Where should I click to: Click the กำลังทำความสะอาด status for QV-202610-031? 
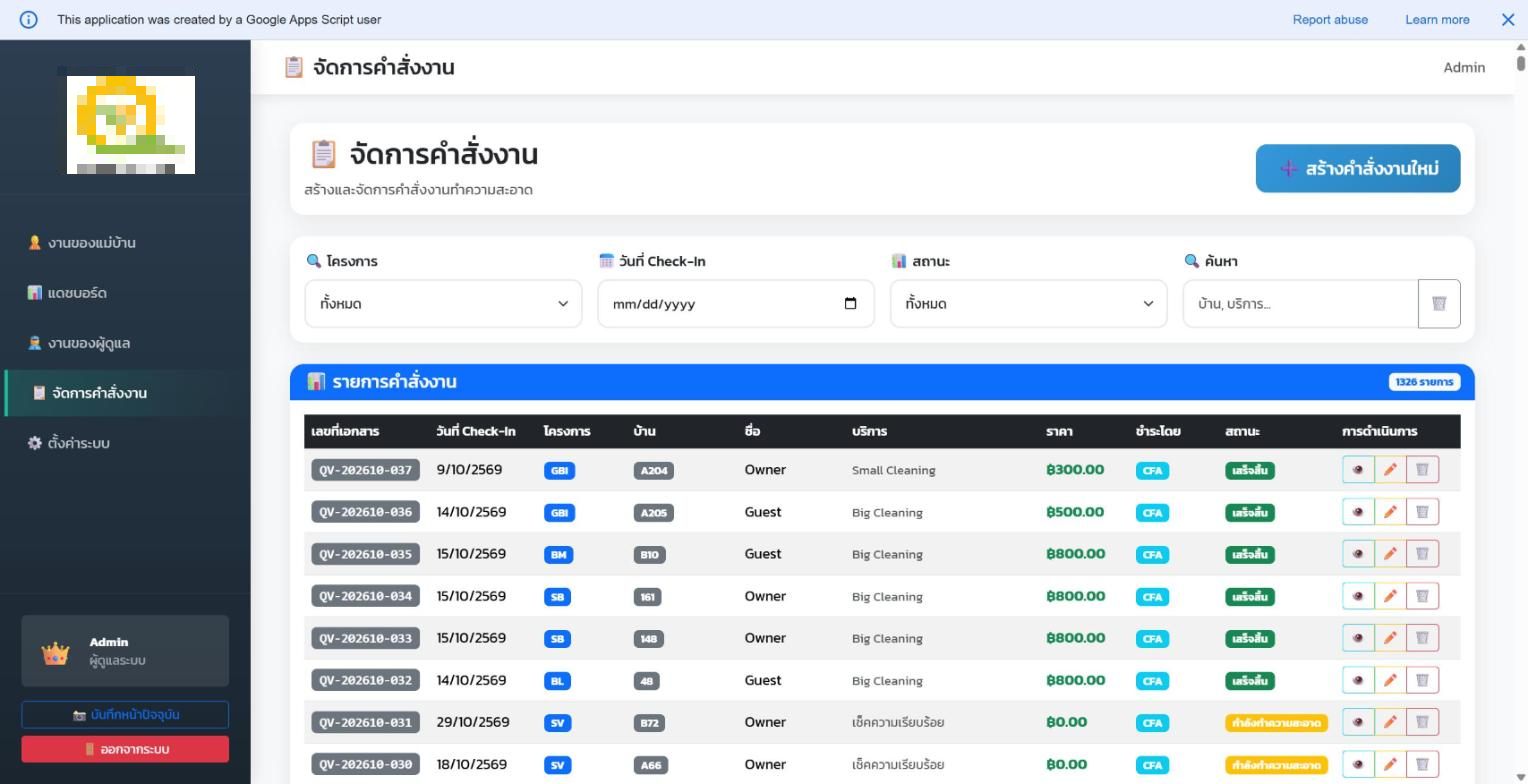point(1276,723)
